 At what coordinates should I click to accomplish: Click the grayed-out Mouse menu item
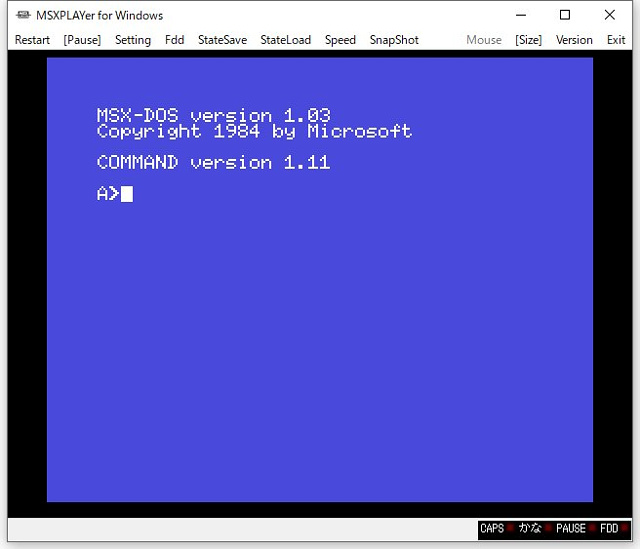tap(484, 40)
